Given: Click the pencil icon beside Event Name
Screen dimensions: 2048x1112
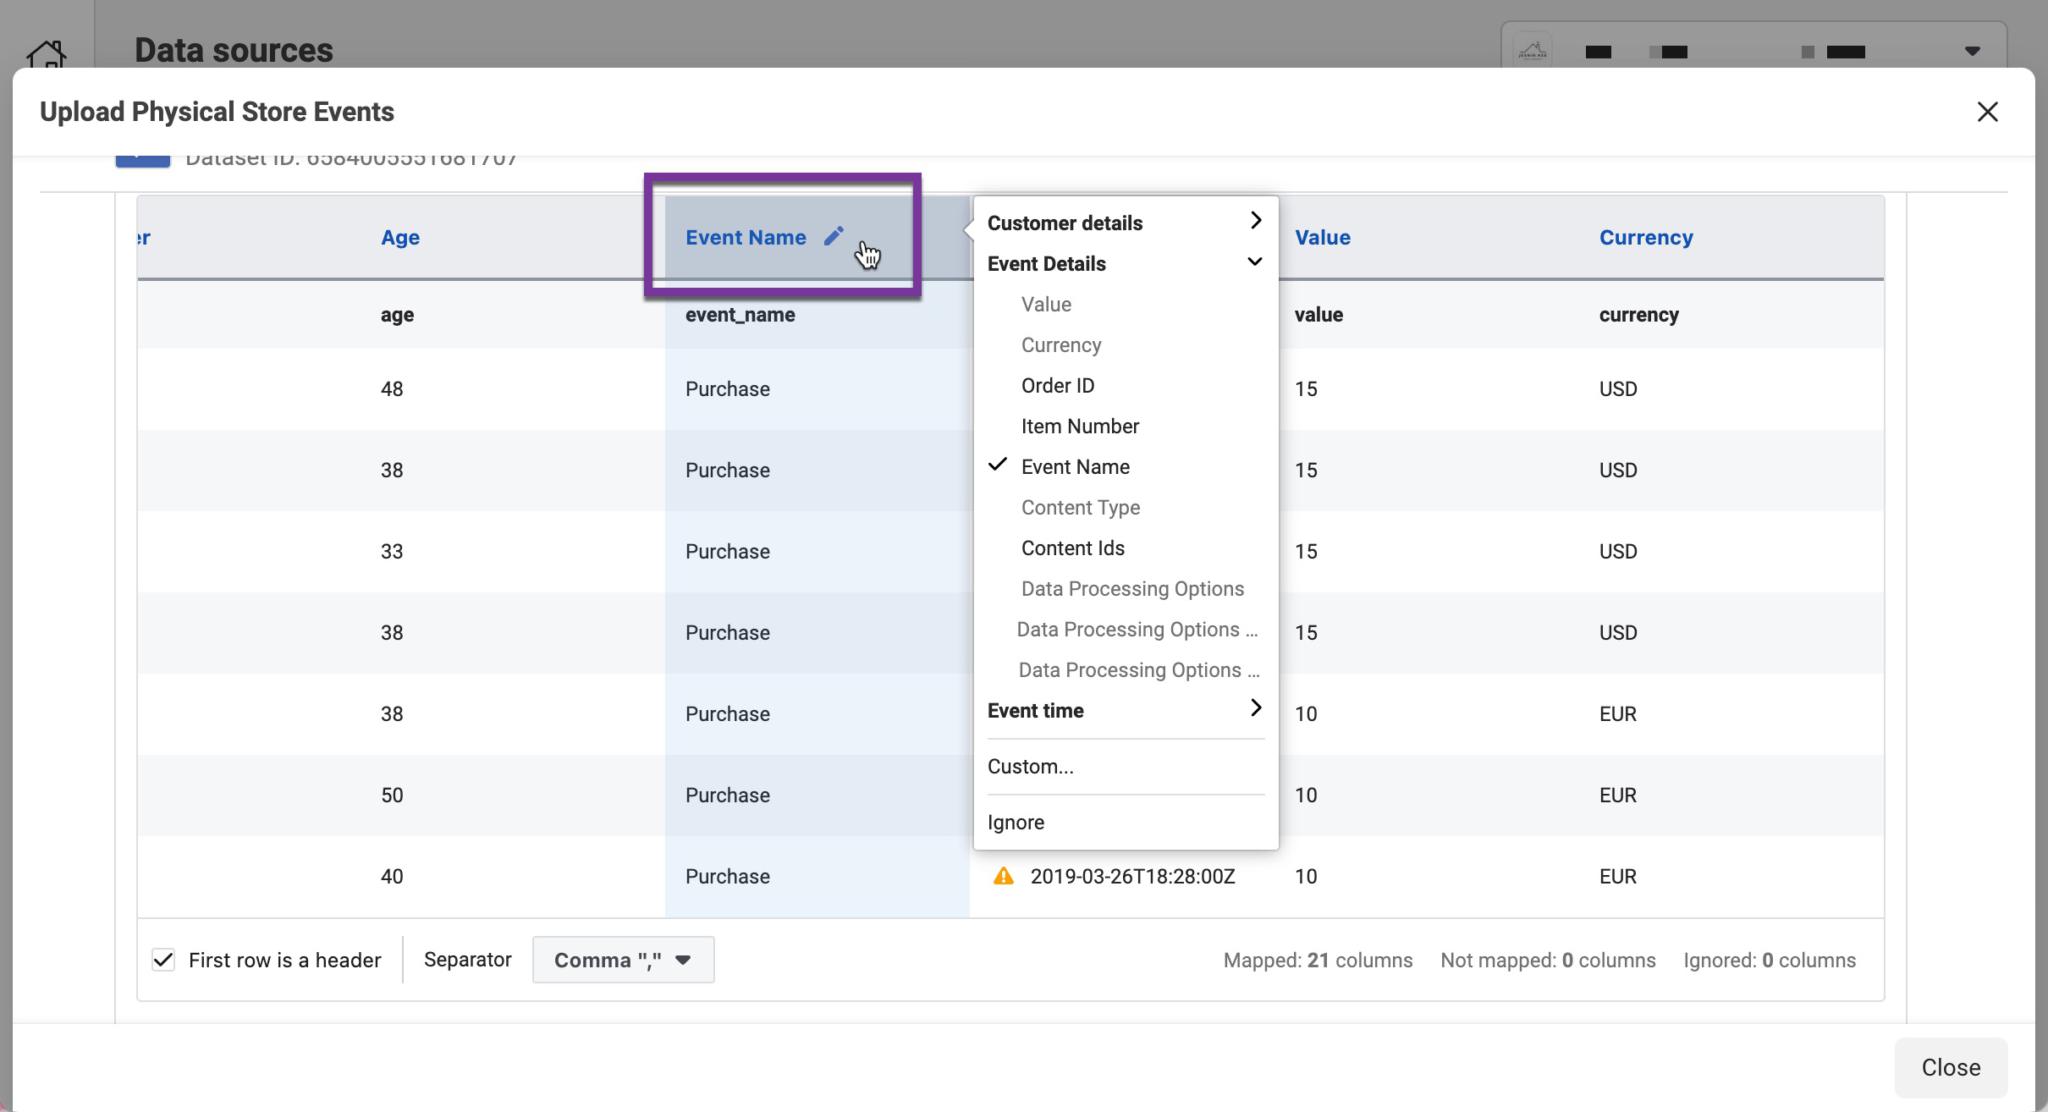Looking at the screenshot, I should (834, 236).
